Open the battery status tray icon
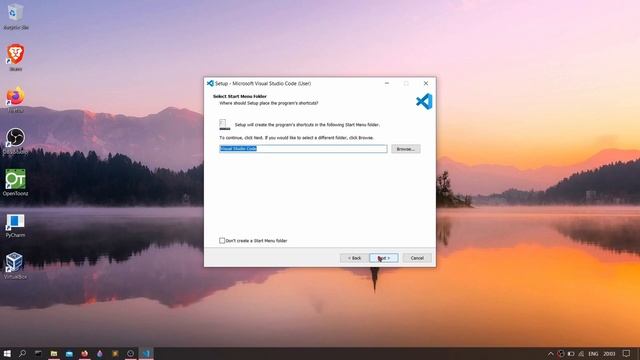This screenshot has width=640, height=360. 571,353
